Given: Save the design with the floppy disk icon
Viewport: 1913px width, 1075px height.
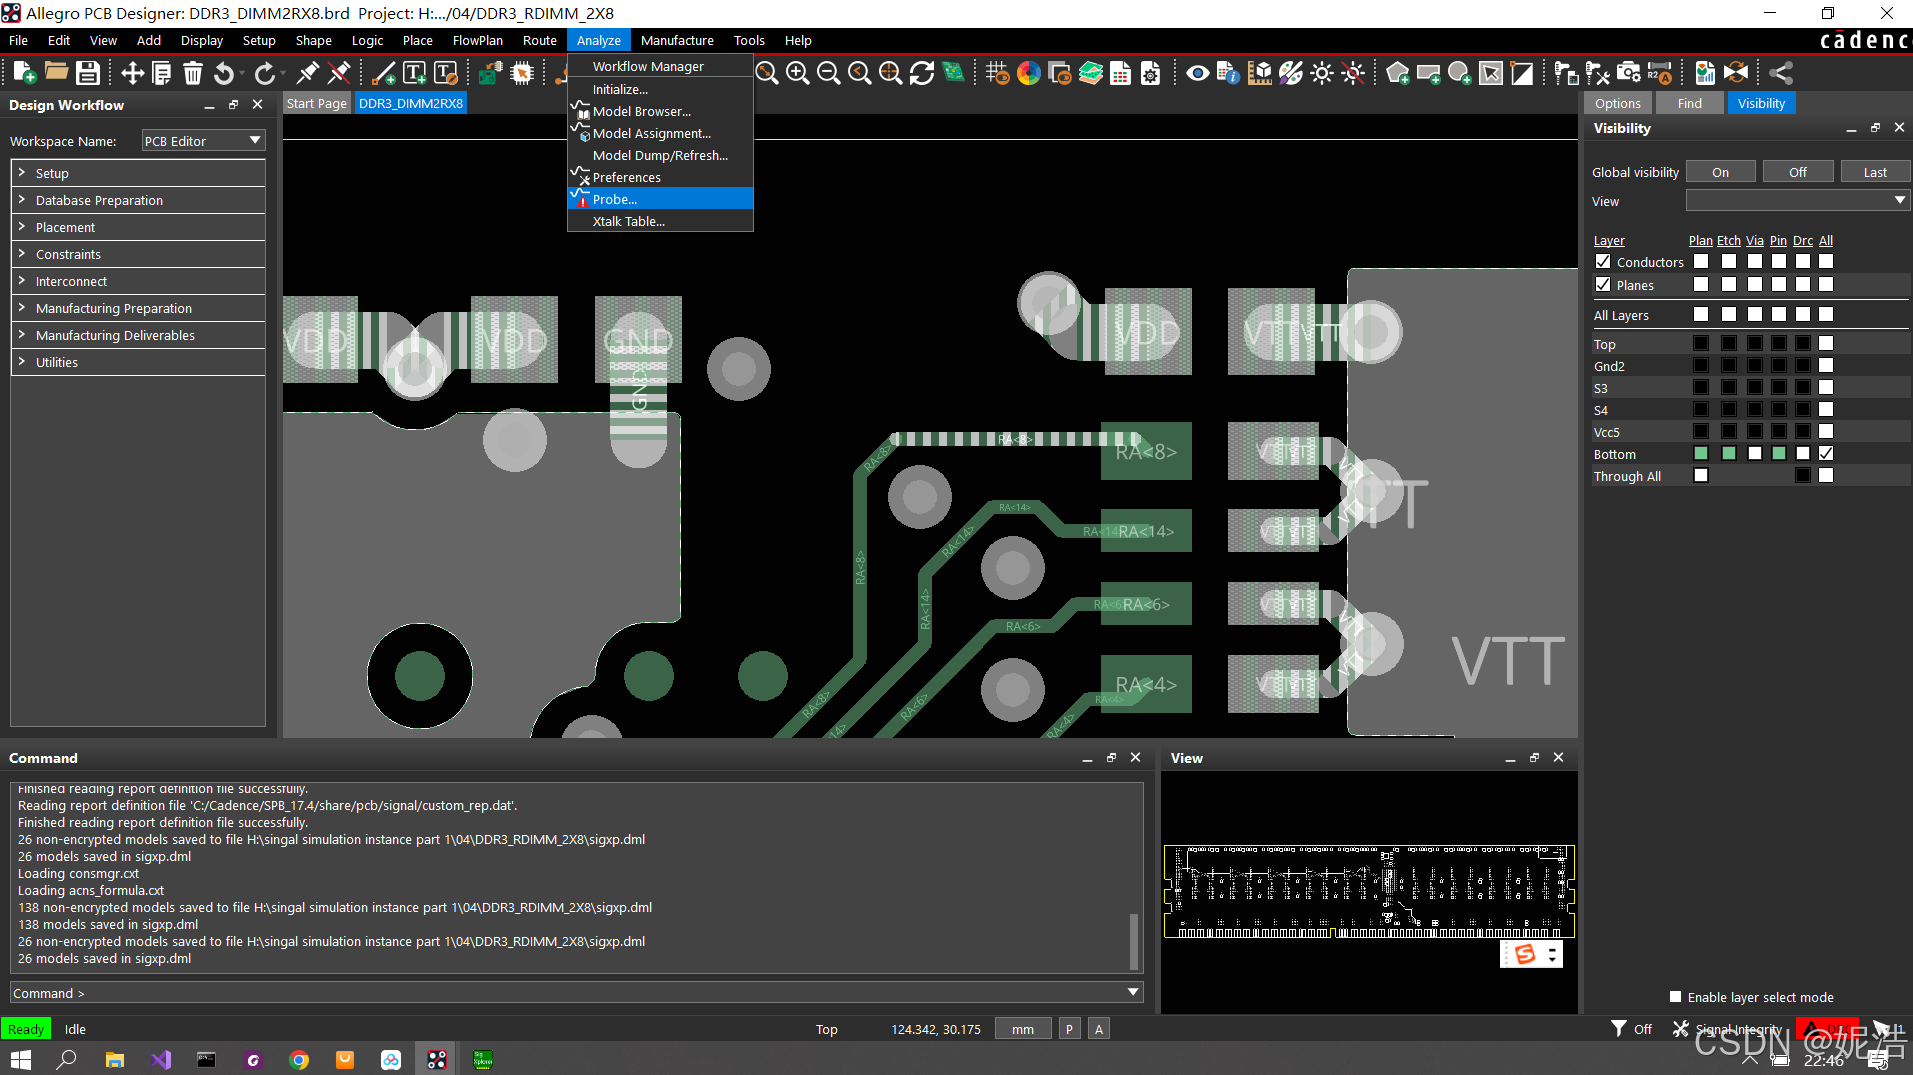Looking at the screenshot, I should pyautogui.click(x=88, y=73).
